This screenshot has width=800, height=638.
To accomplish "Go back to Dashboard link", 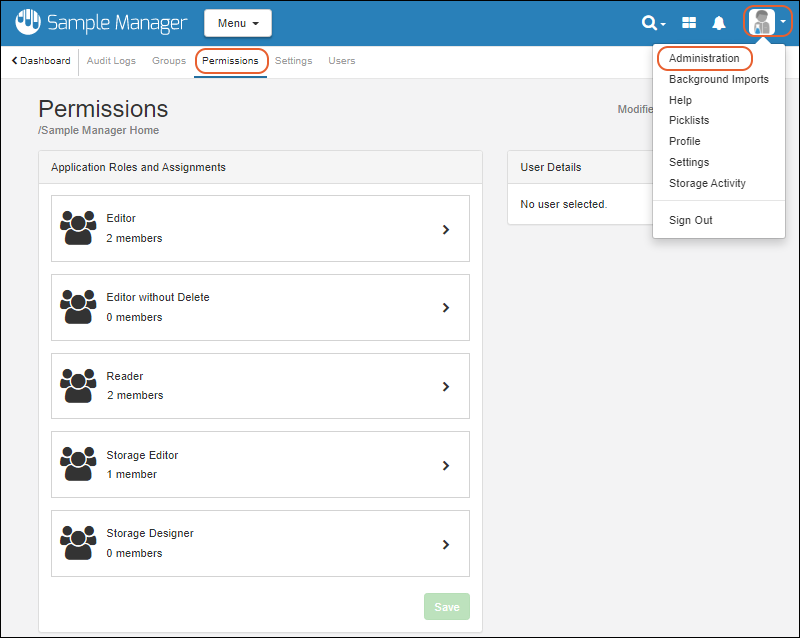I will pyautogui.click(x=41, y=61).
